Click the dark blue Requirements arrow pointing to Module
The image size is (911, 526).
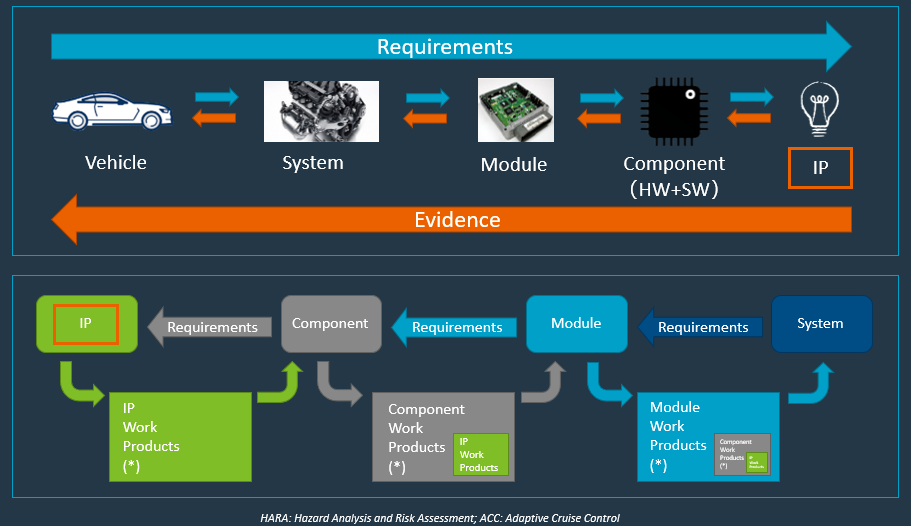pyautogui.click(x=698, y=327)
